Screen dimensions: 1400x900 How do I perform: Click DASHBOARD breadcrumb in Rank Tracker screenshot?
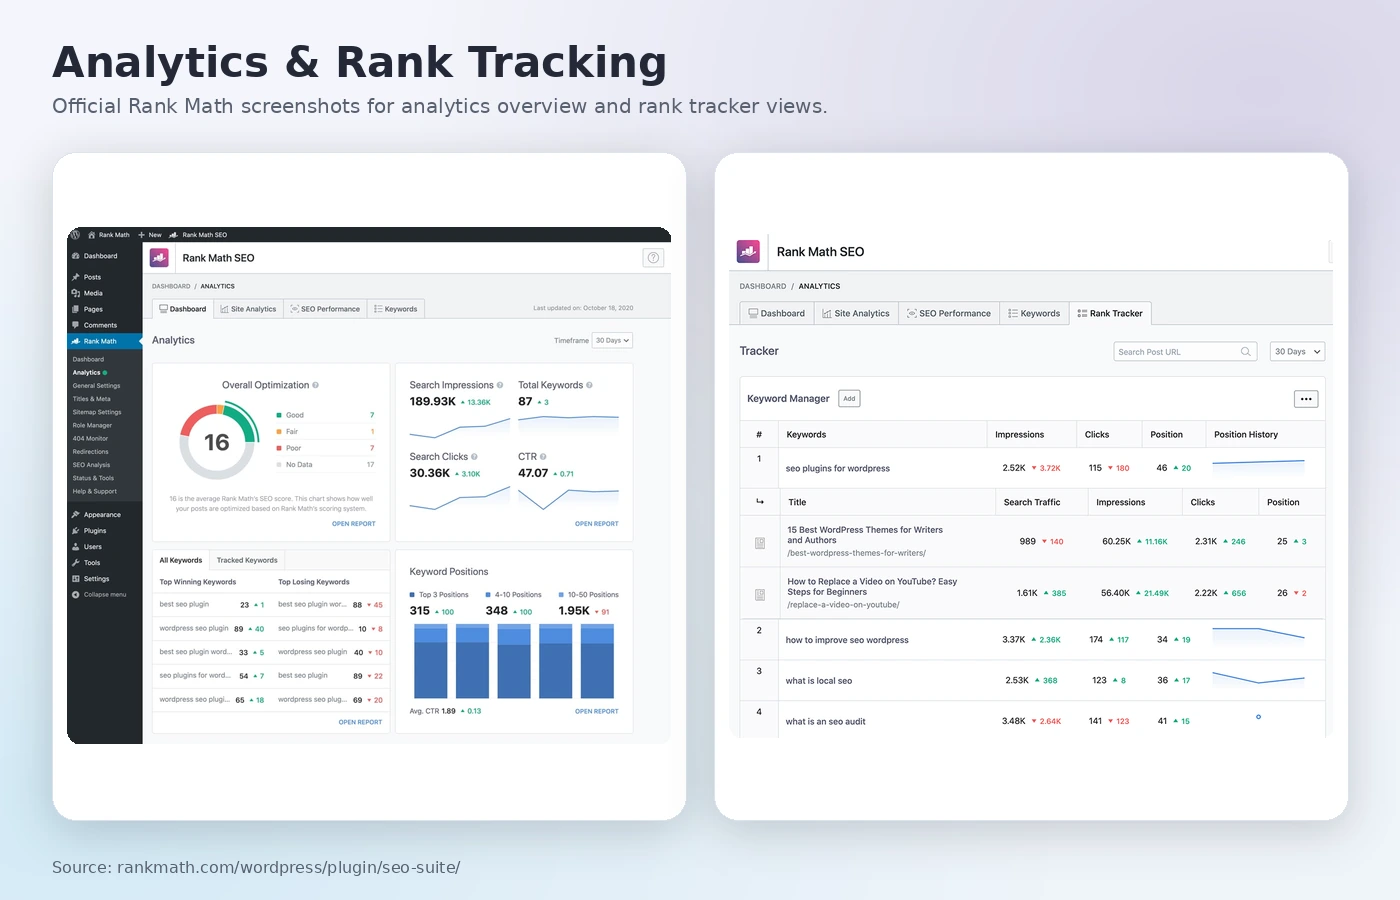pyautogui.click(x=763, y=286)
